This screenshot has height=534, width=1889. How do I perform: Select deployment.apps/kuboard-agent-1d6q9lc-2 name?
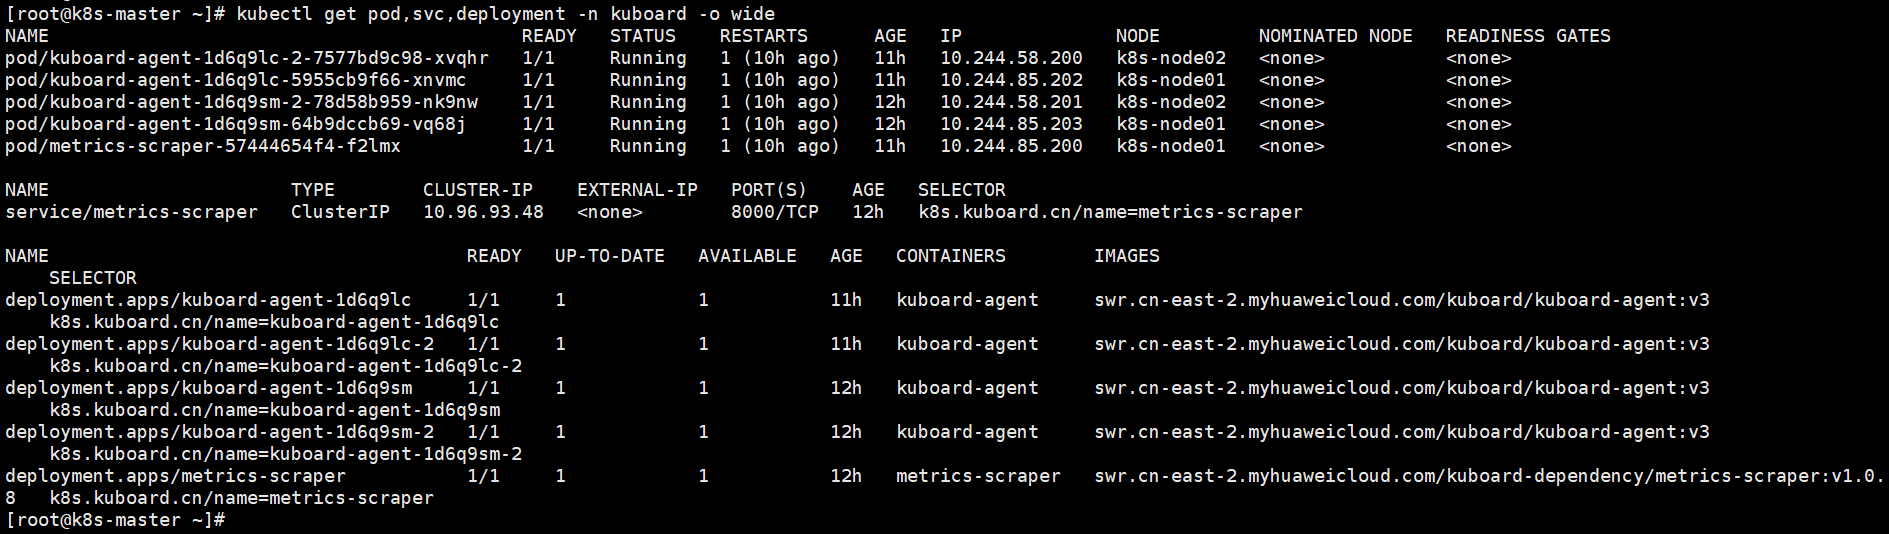click(x=219, y=344)
